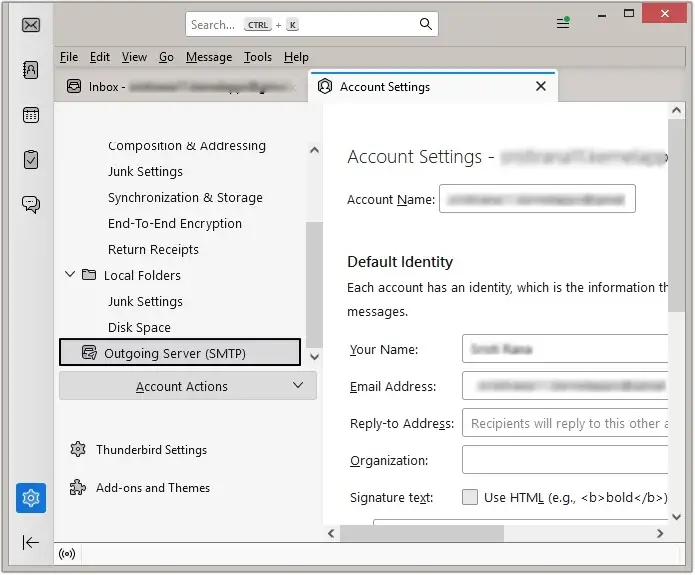Open the Chat space icon
Screen dimensions: 695x575
[x=31, y=204]
